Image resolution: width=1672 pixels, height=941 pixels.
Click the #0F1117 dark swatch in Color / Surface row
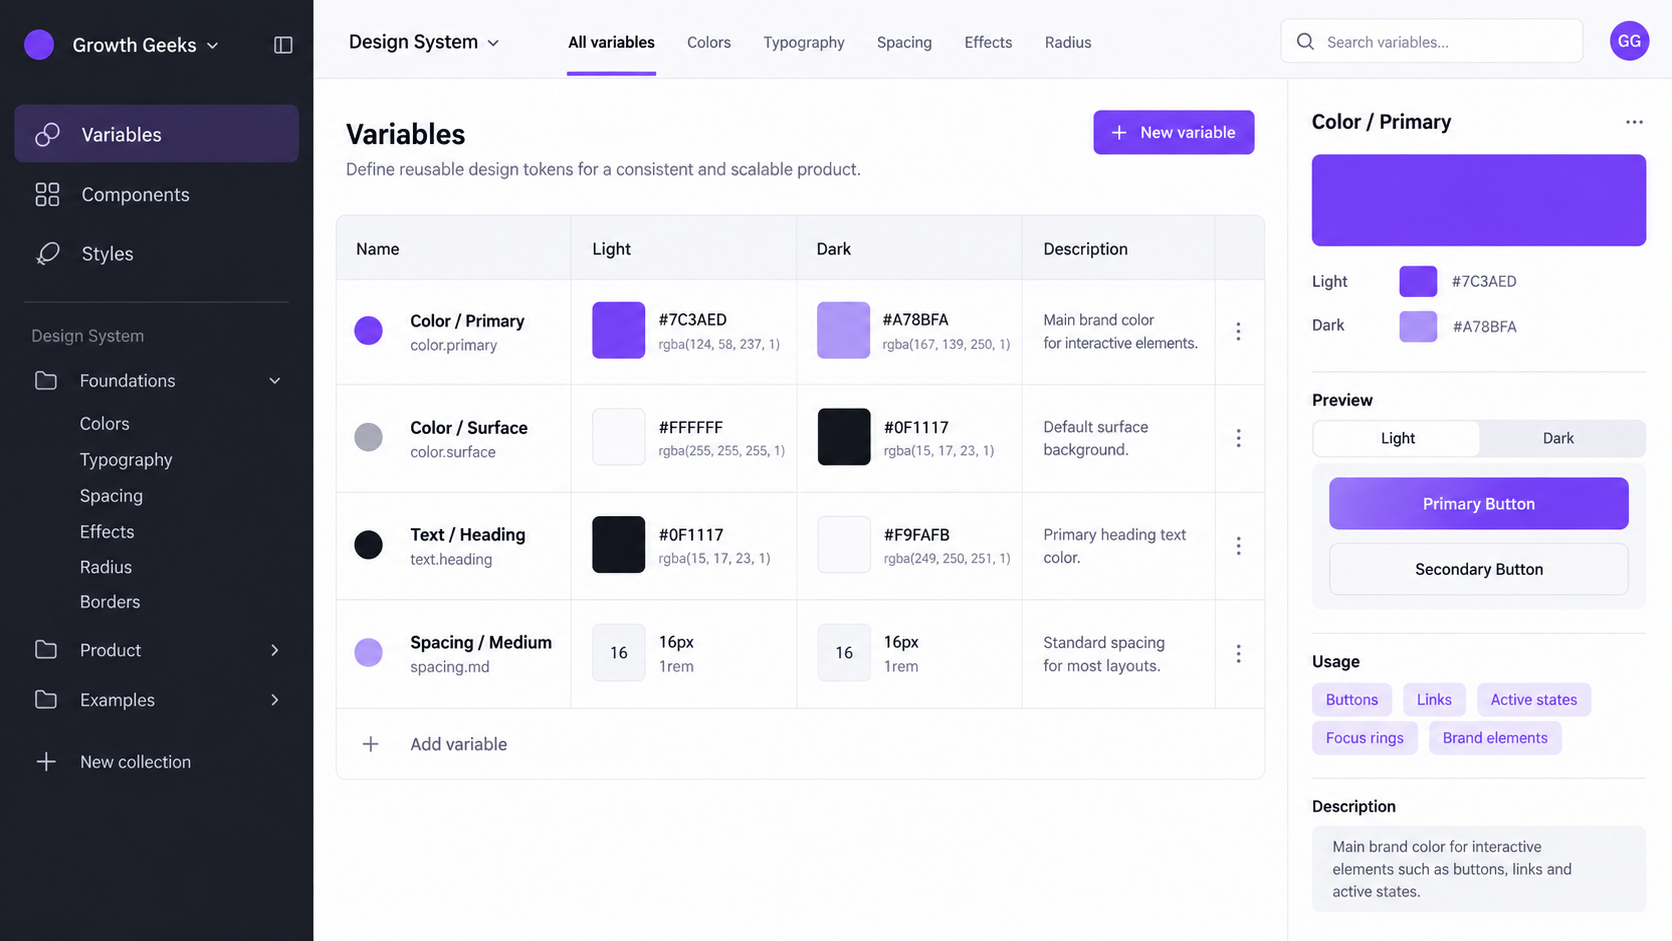(x=844, y=437)
